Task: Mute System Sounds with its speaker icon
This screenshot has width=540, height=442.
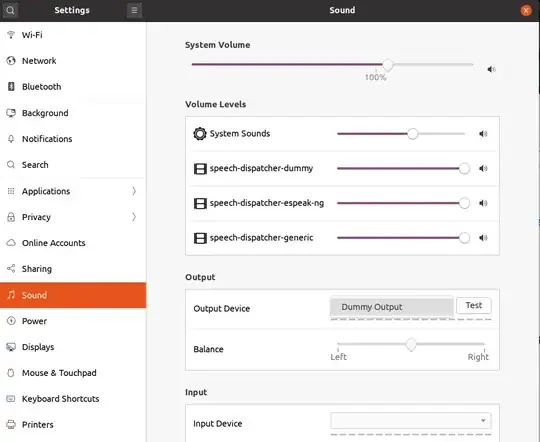Action: pos(483,134)
